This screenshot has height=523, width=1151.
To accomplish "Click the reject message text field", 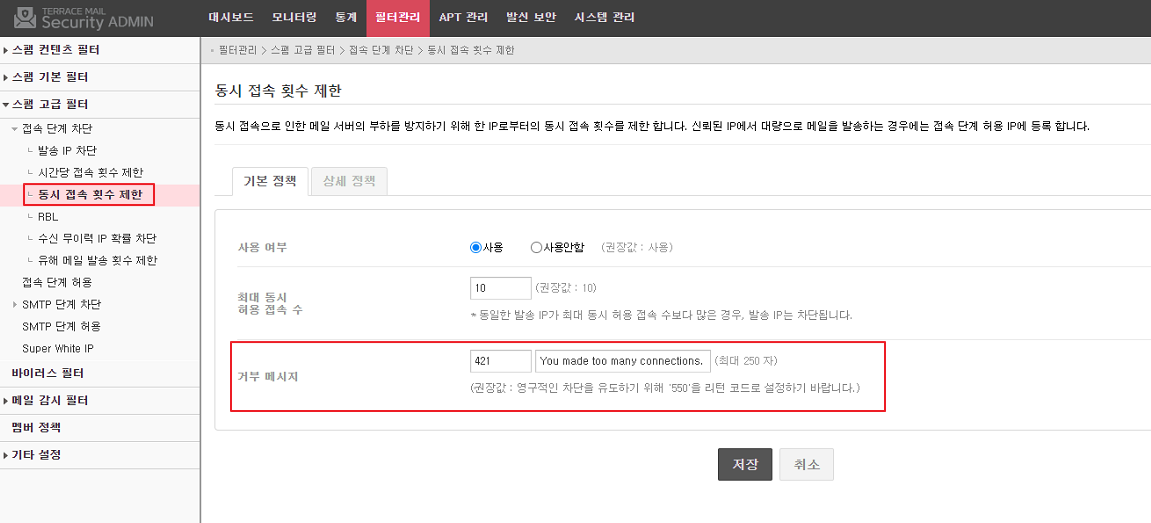I will tap(622, 361).
